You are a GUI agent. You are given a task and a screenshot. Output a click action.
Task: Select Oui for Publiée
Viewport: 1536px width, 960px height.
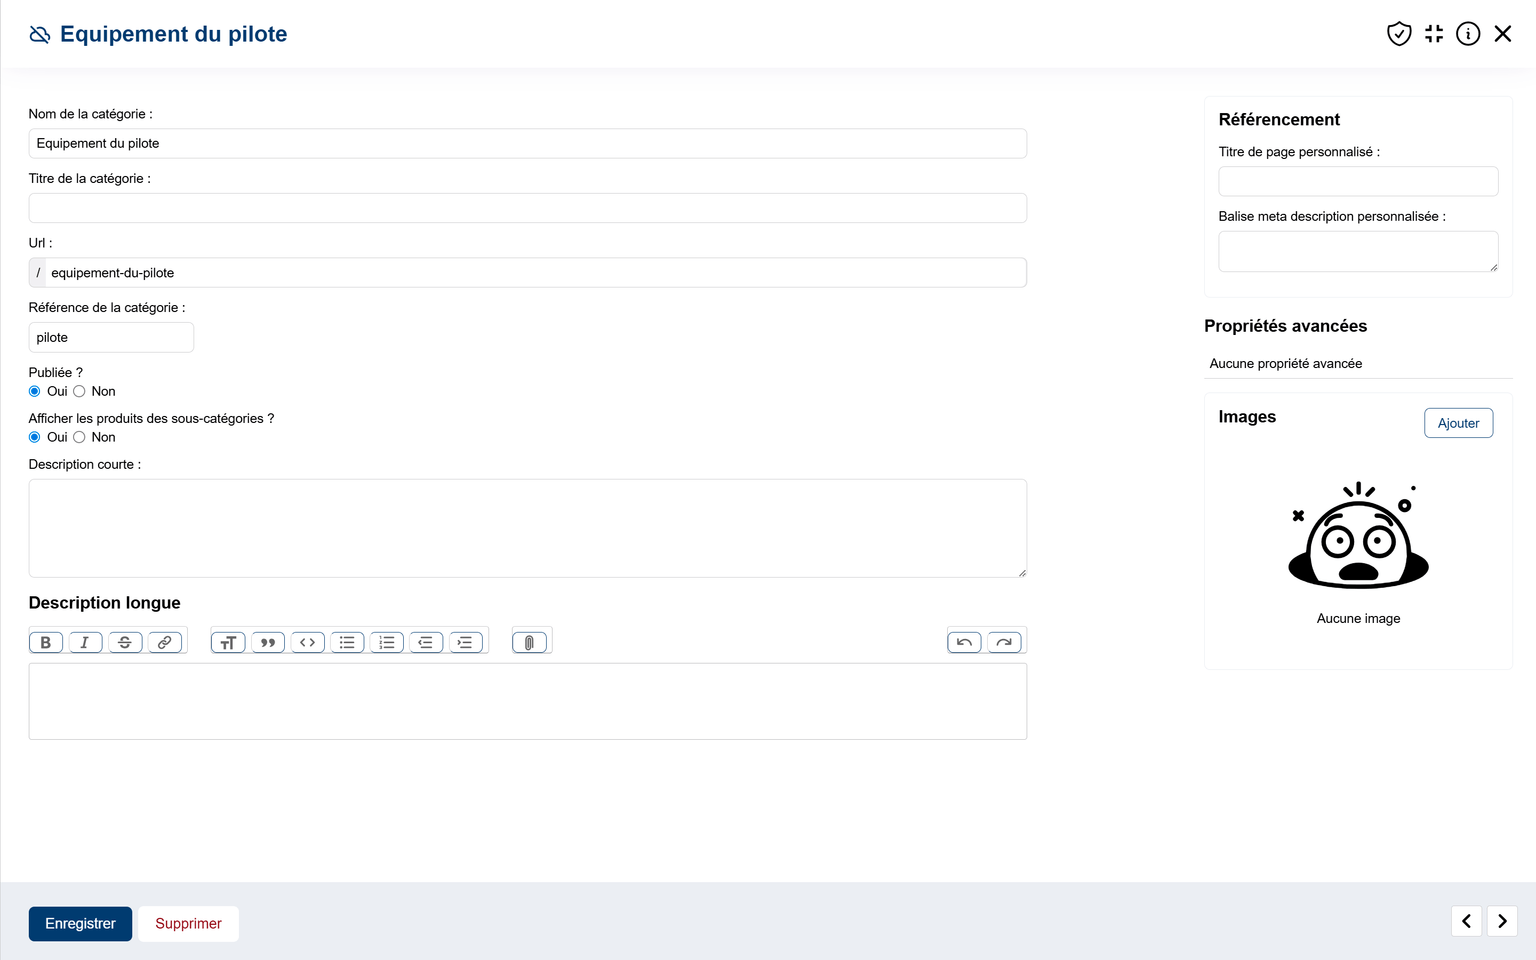(x=35, y=391)
